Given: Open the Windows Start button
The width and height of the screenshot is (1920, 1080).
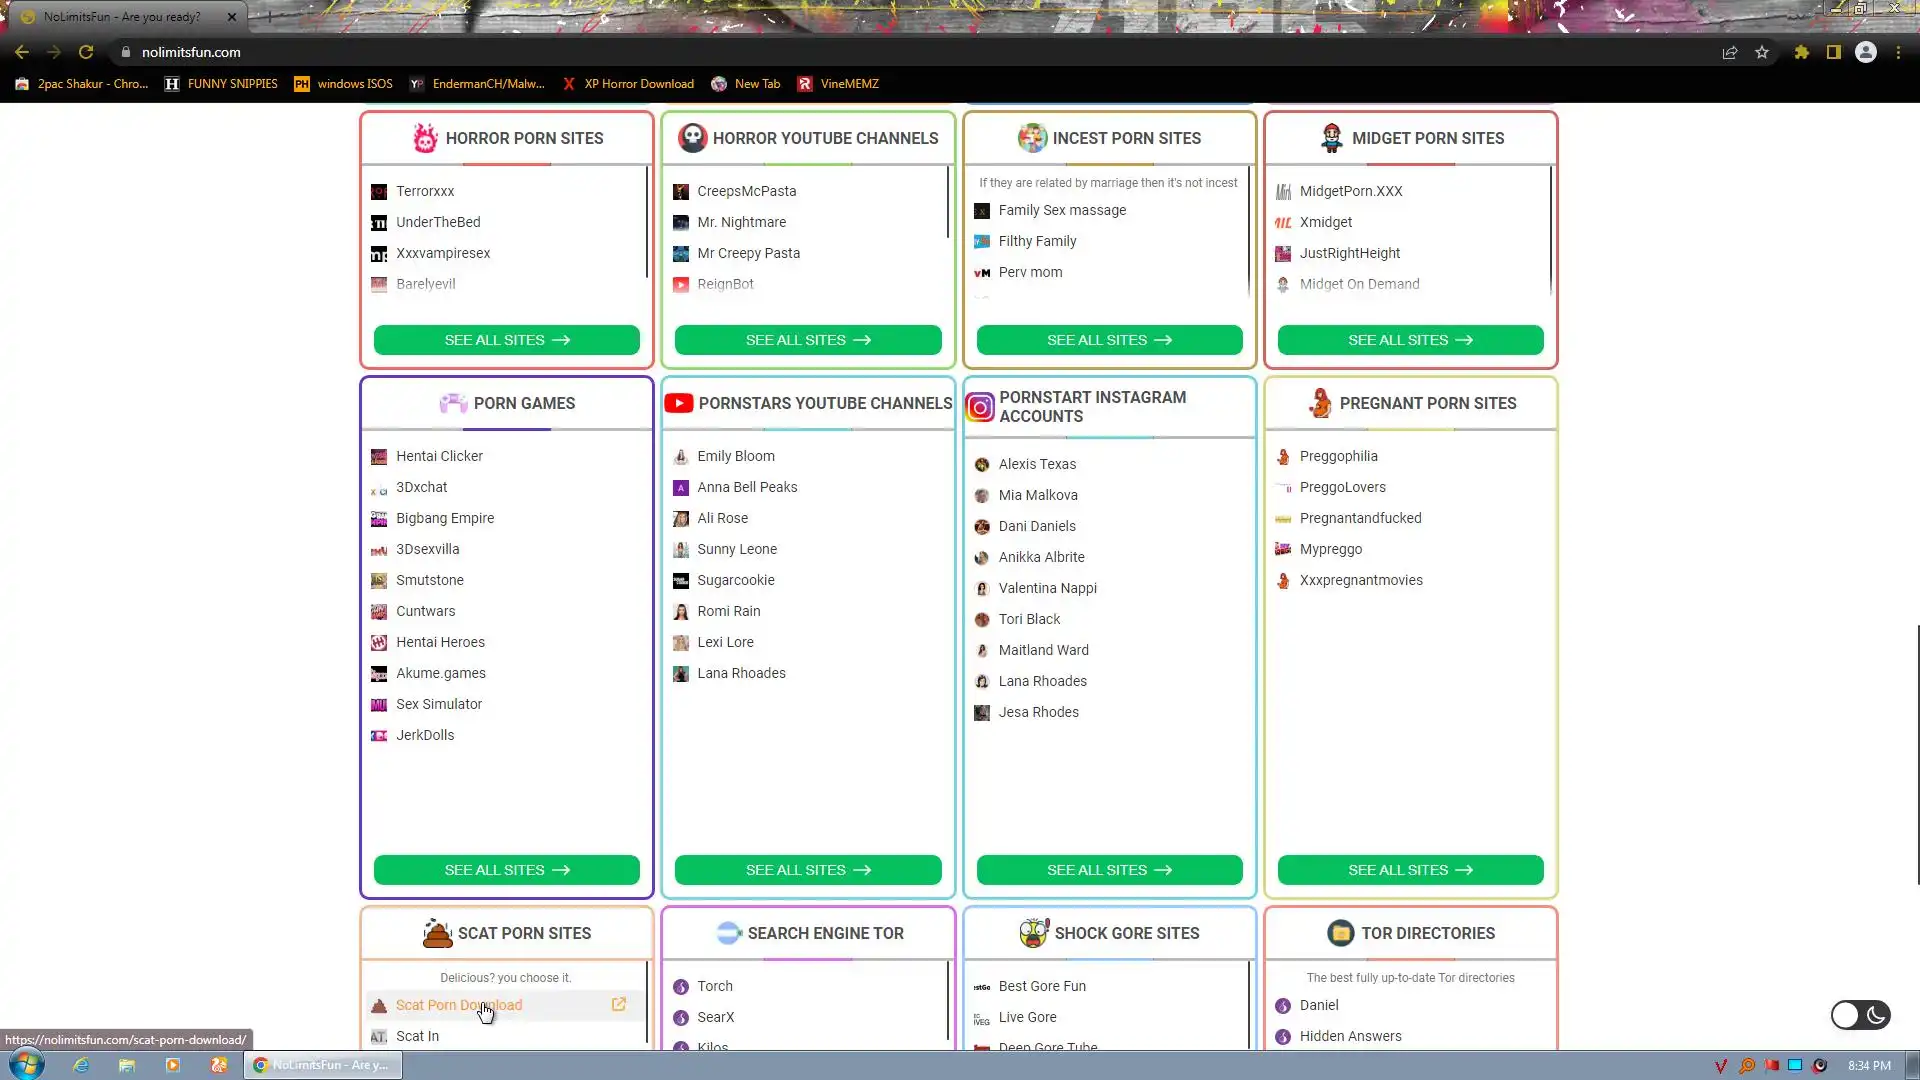Looking at the screenshot, I should [27, 1064].
